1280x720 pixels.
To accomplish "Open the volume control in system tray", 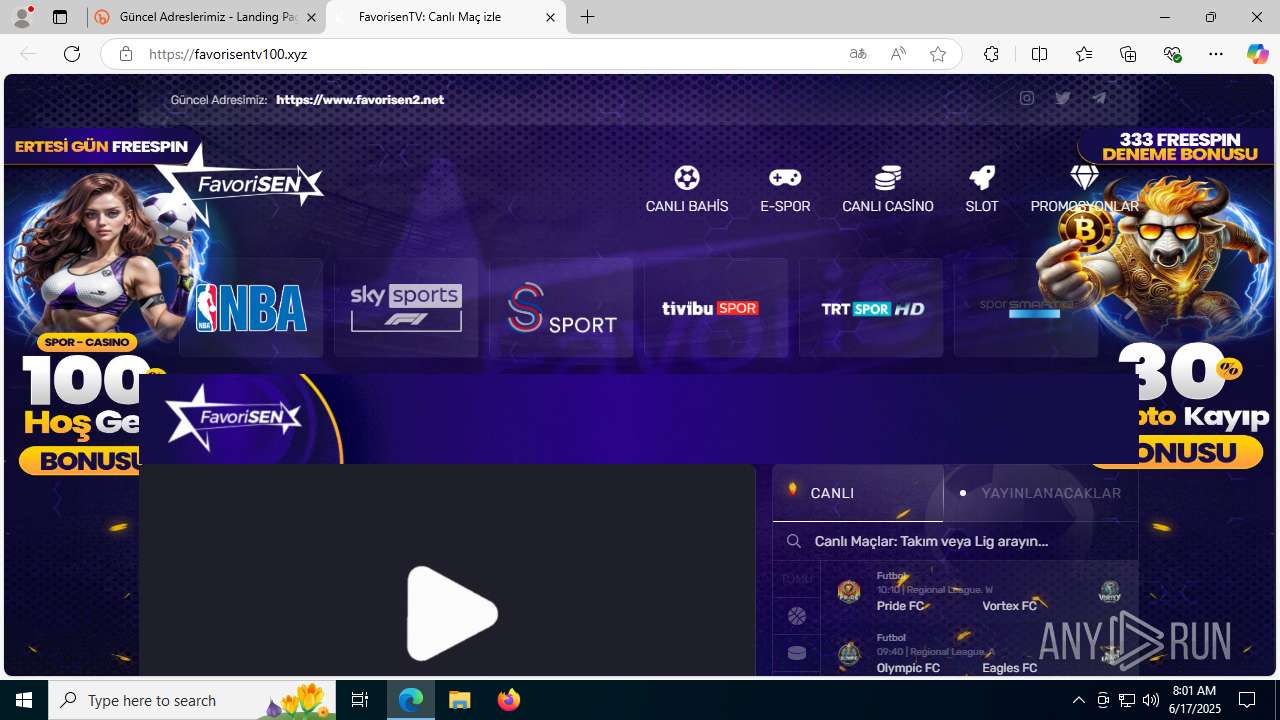I will pyautogui.click(x=1150, y=700).
